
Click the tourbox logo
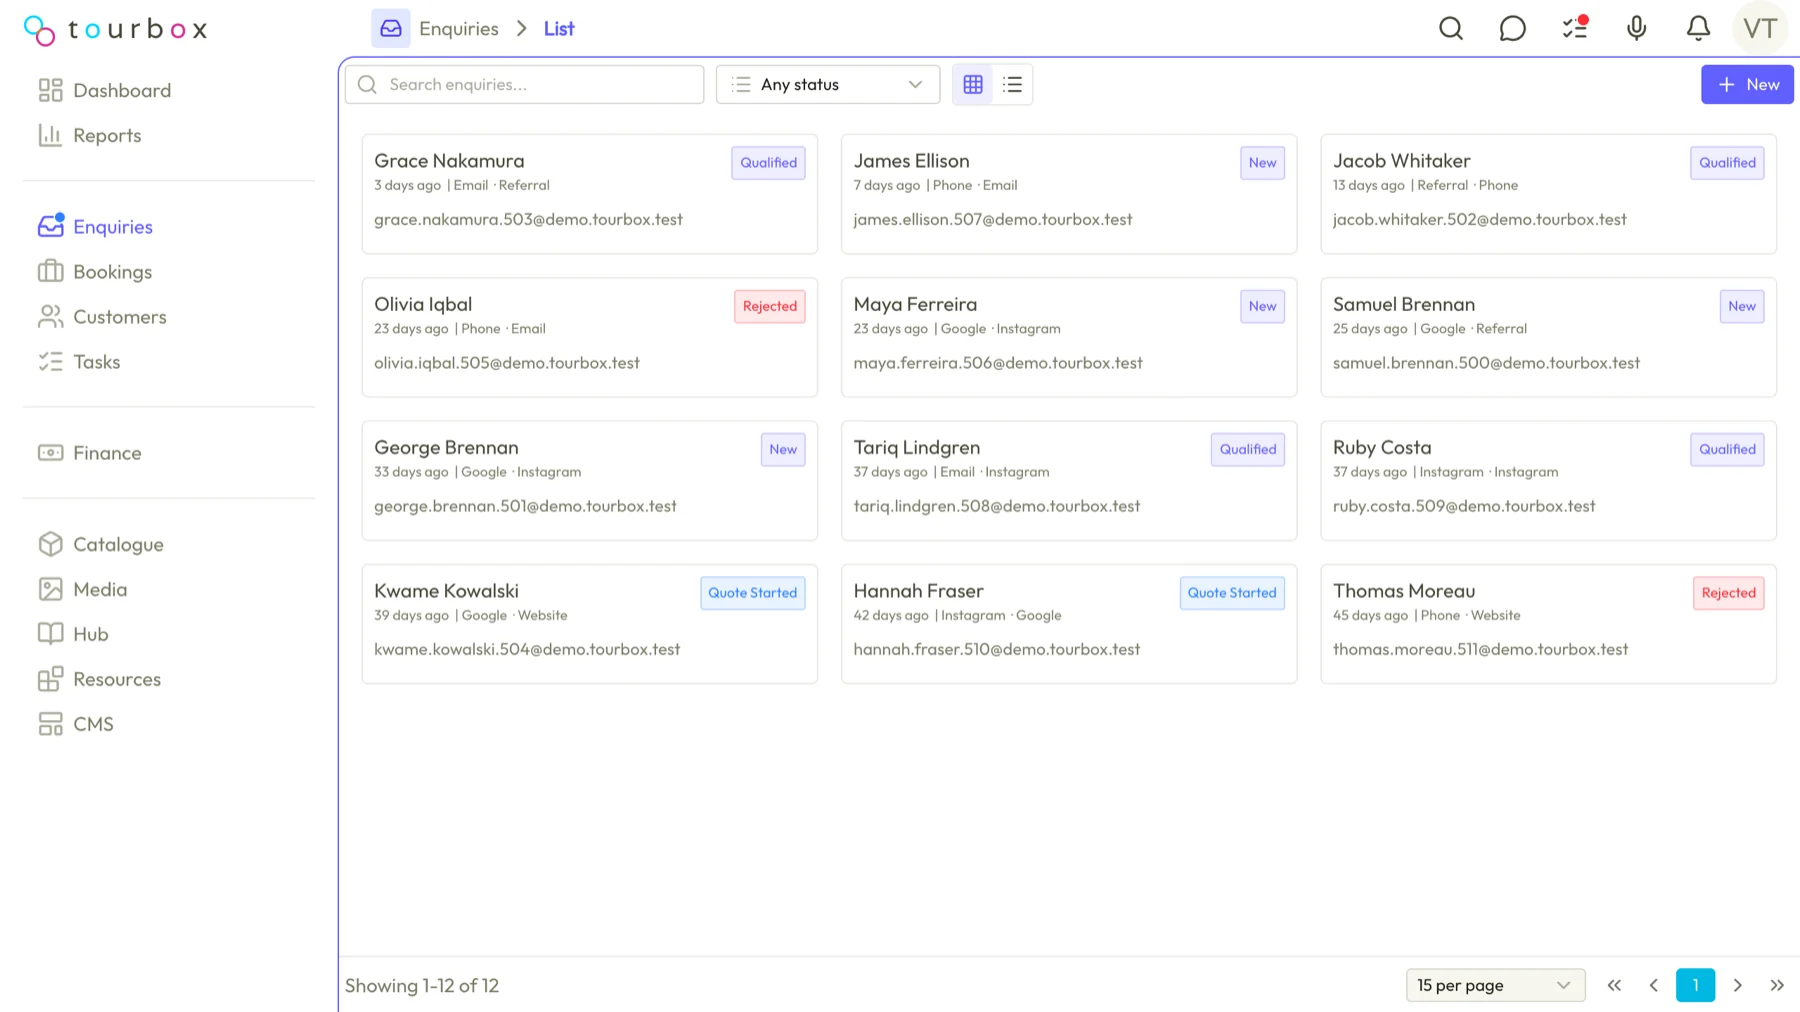click(x=116, y=29)
